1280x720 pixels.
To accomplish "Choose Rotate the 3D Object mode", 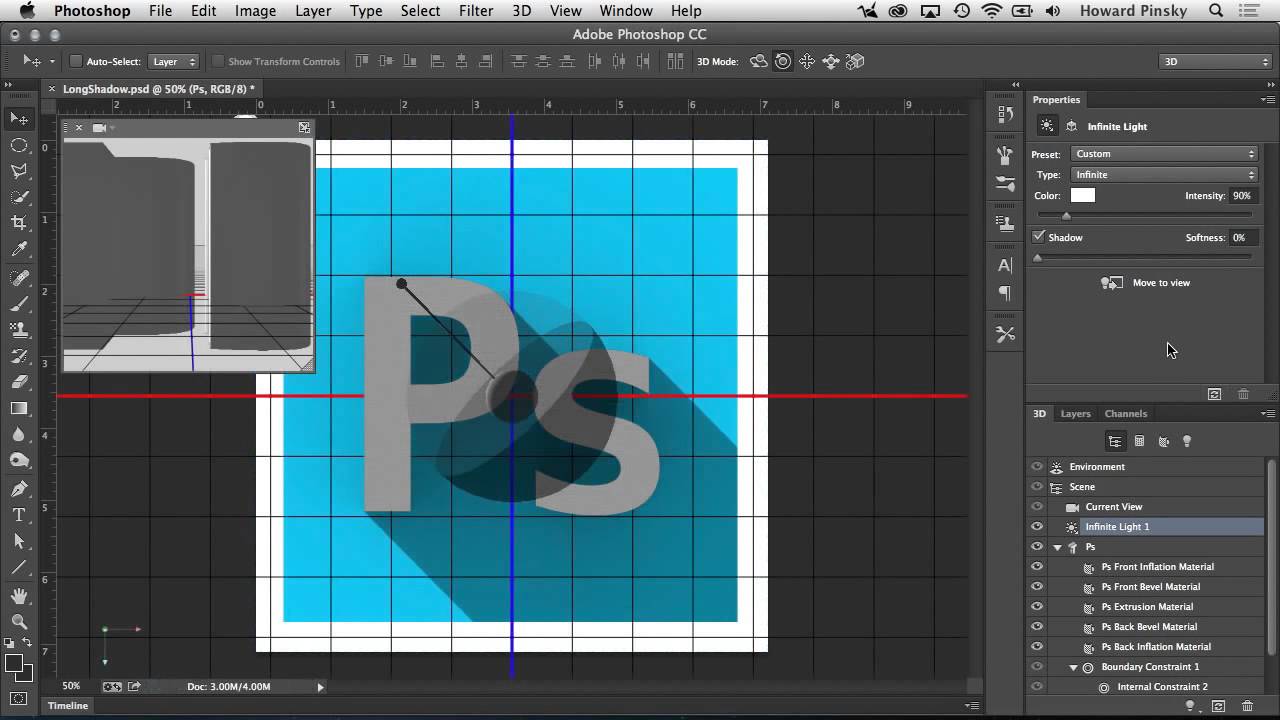I will pyautogui.click(x=759, y=61).
